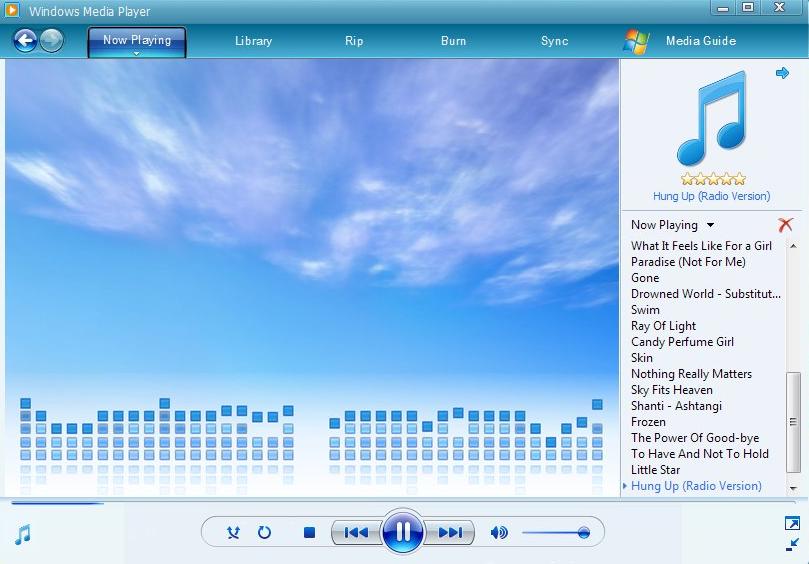This screenshot has width=809, height=564.
Task: Select the track Little Star
Action: pyautogui.click(x=655, y=470)
